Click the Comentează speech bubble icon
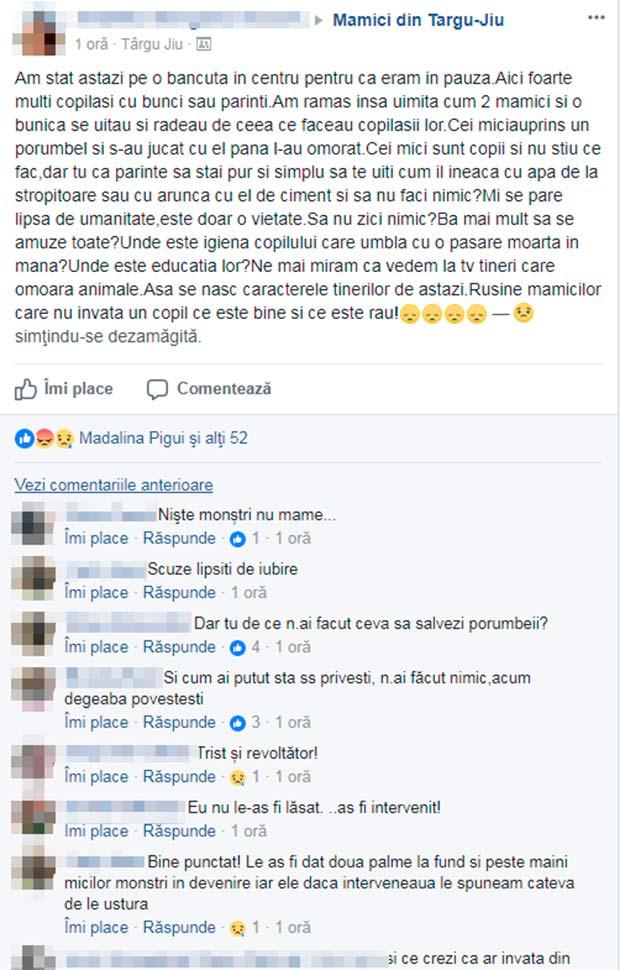Image resolution: width=620 pixels, height=970 pixels. coord(157,389)
